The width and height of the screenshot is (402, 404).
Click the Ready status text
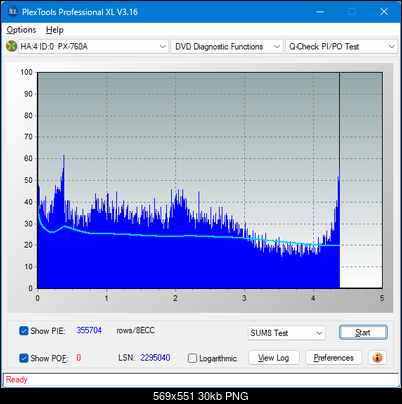click(17, 379)
